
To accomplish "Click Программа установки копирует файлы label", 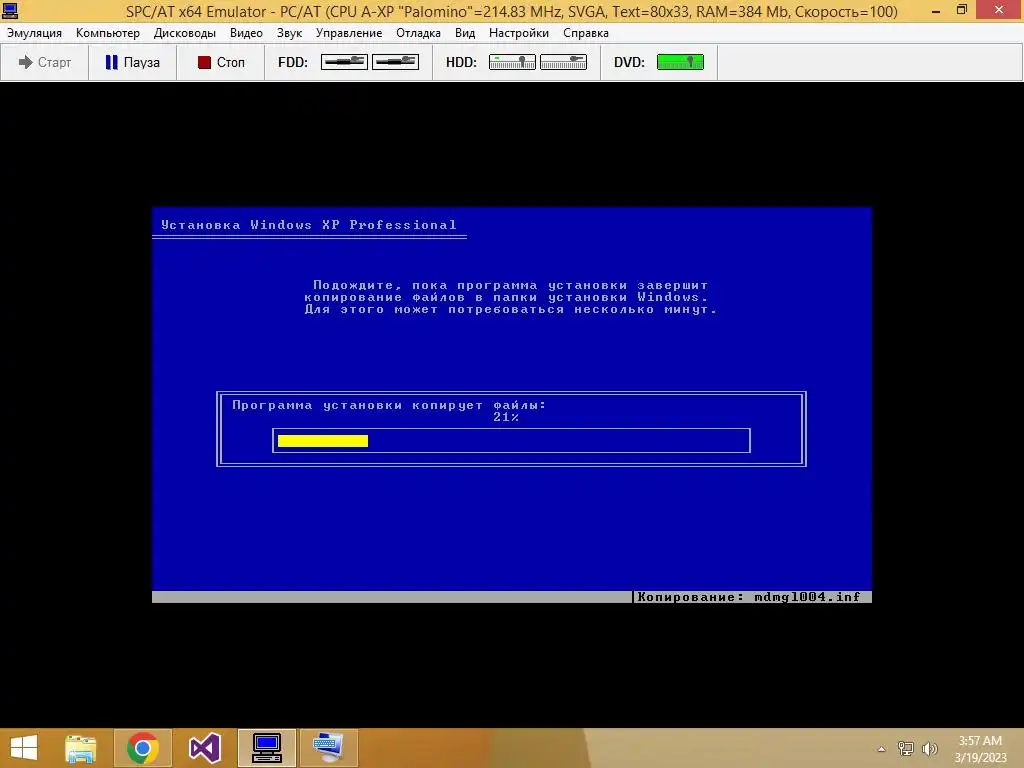I will (389, 405).
